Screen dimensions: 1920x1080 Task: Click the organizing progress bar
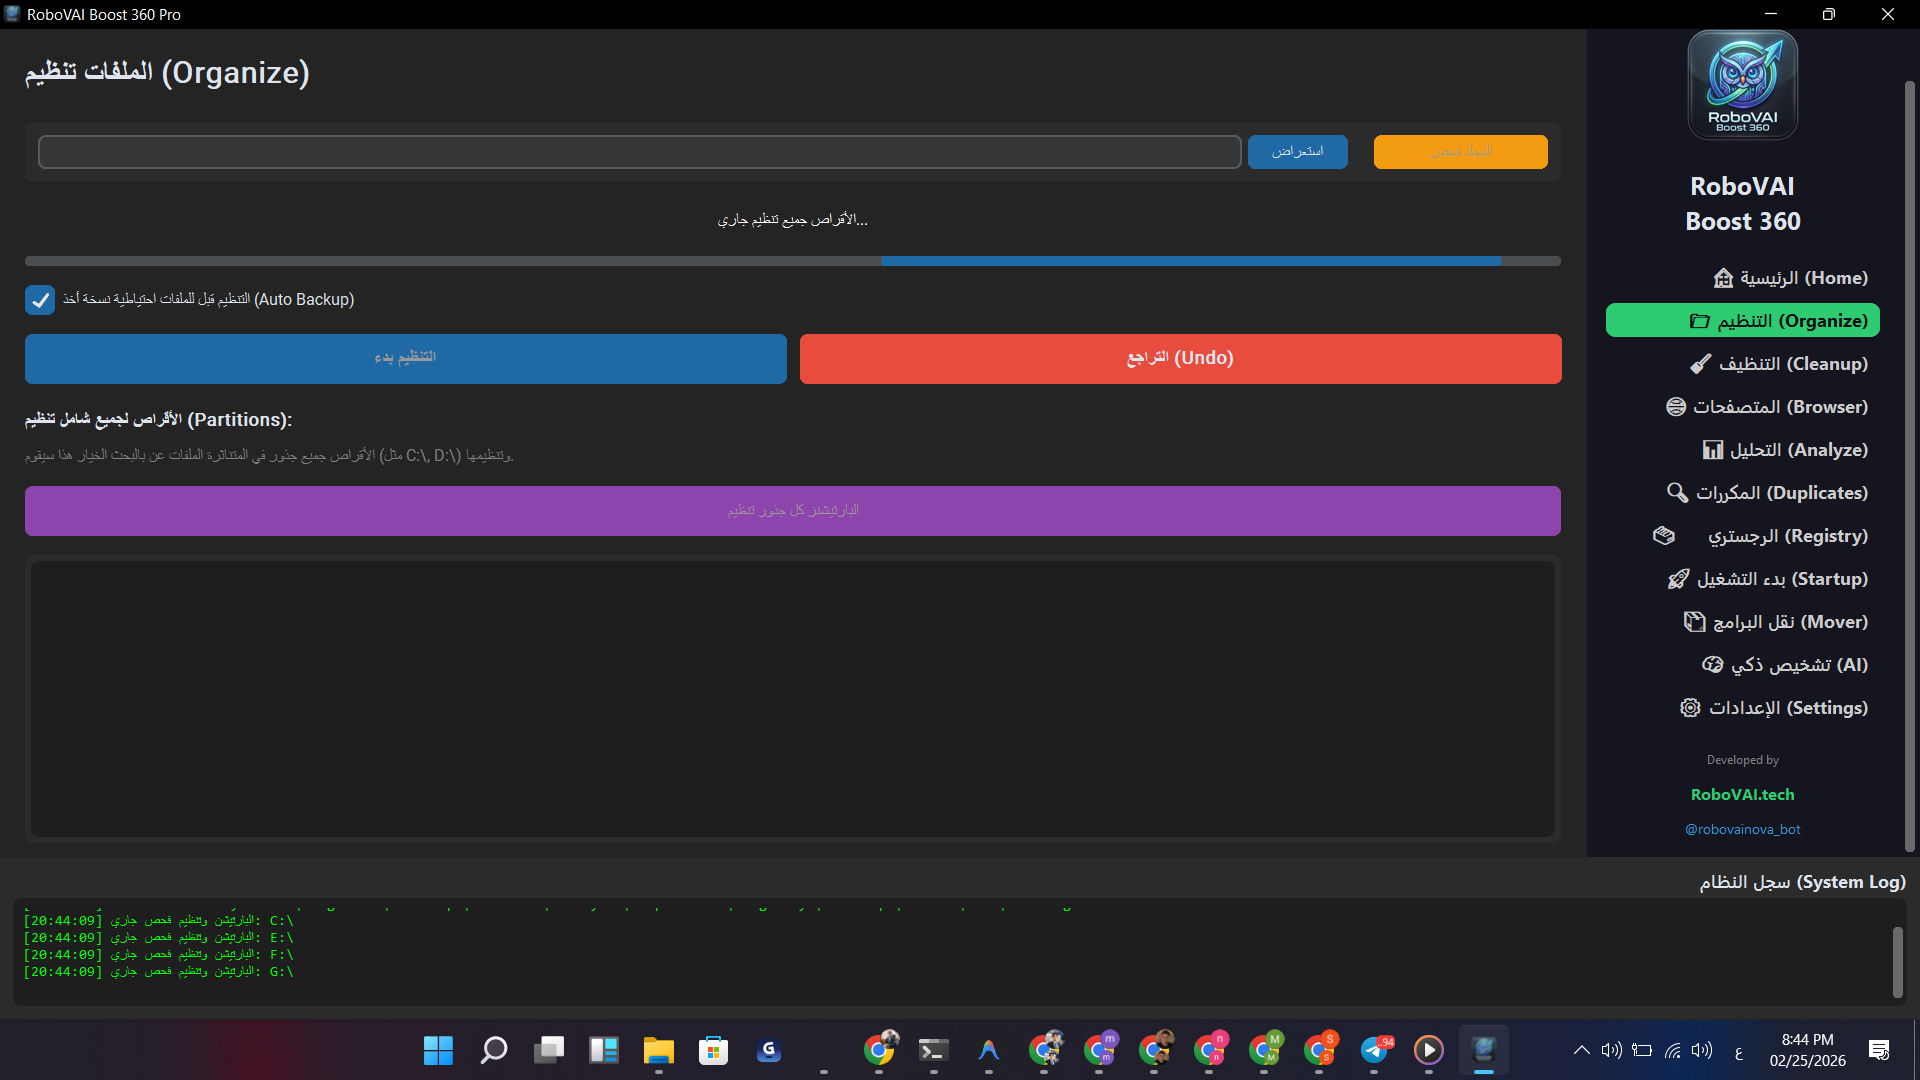pyautogui.click(x=792, y=261)
